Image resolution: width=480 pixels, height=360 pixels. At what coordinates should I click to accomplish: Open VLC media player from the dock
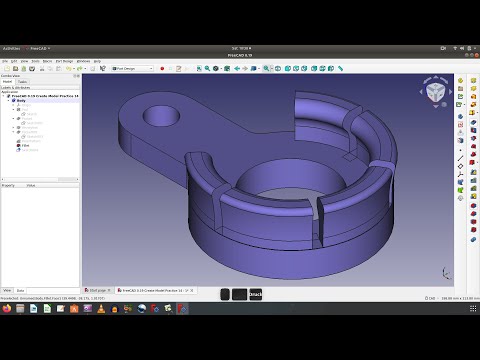click(101, 309)
